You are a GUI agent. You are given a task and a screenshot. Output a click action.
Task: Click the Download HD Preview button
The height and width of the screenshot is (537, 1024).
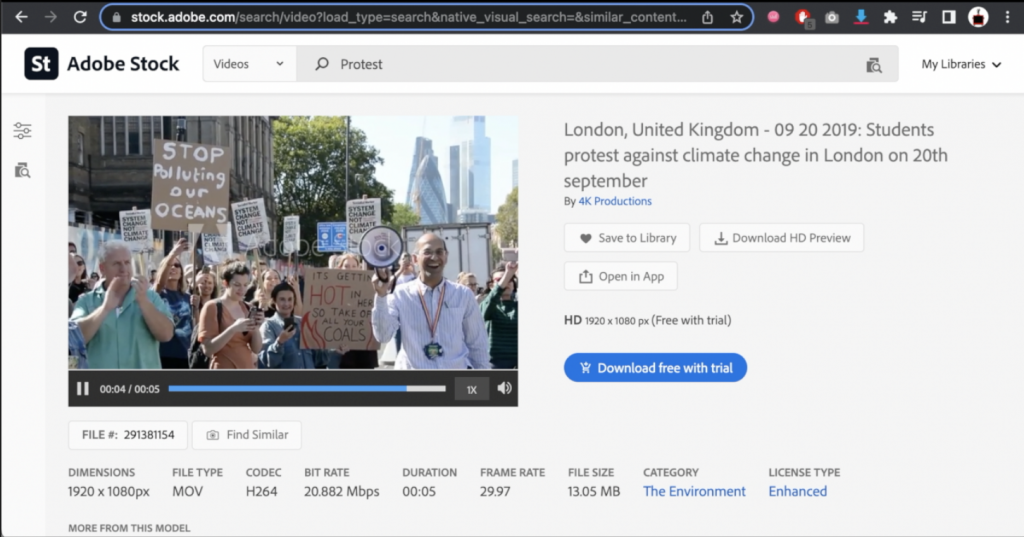coord(781,238)
